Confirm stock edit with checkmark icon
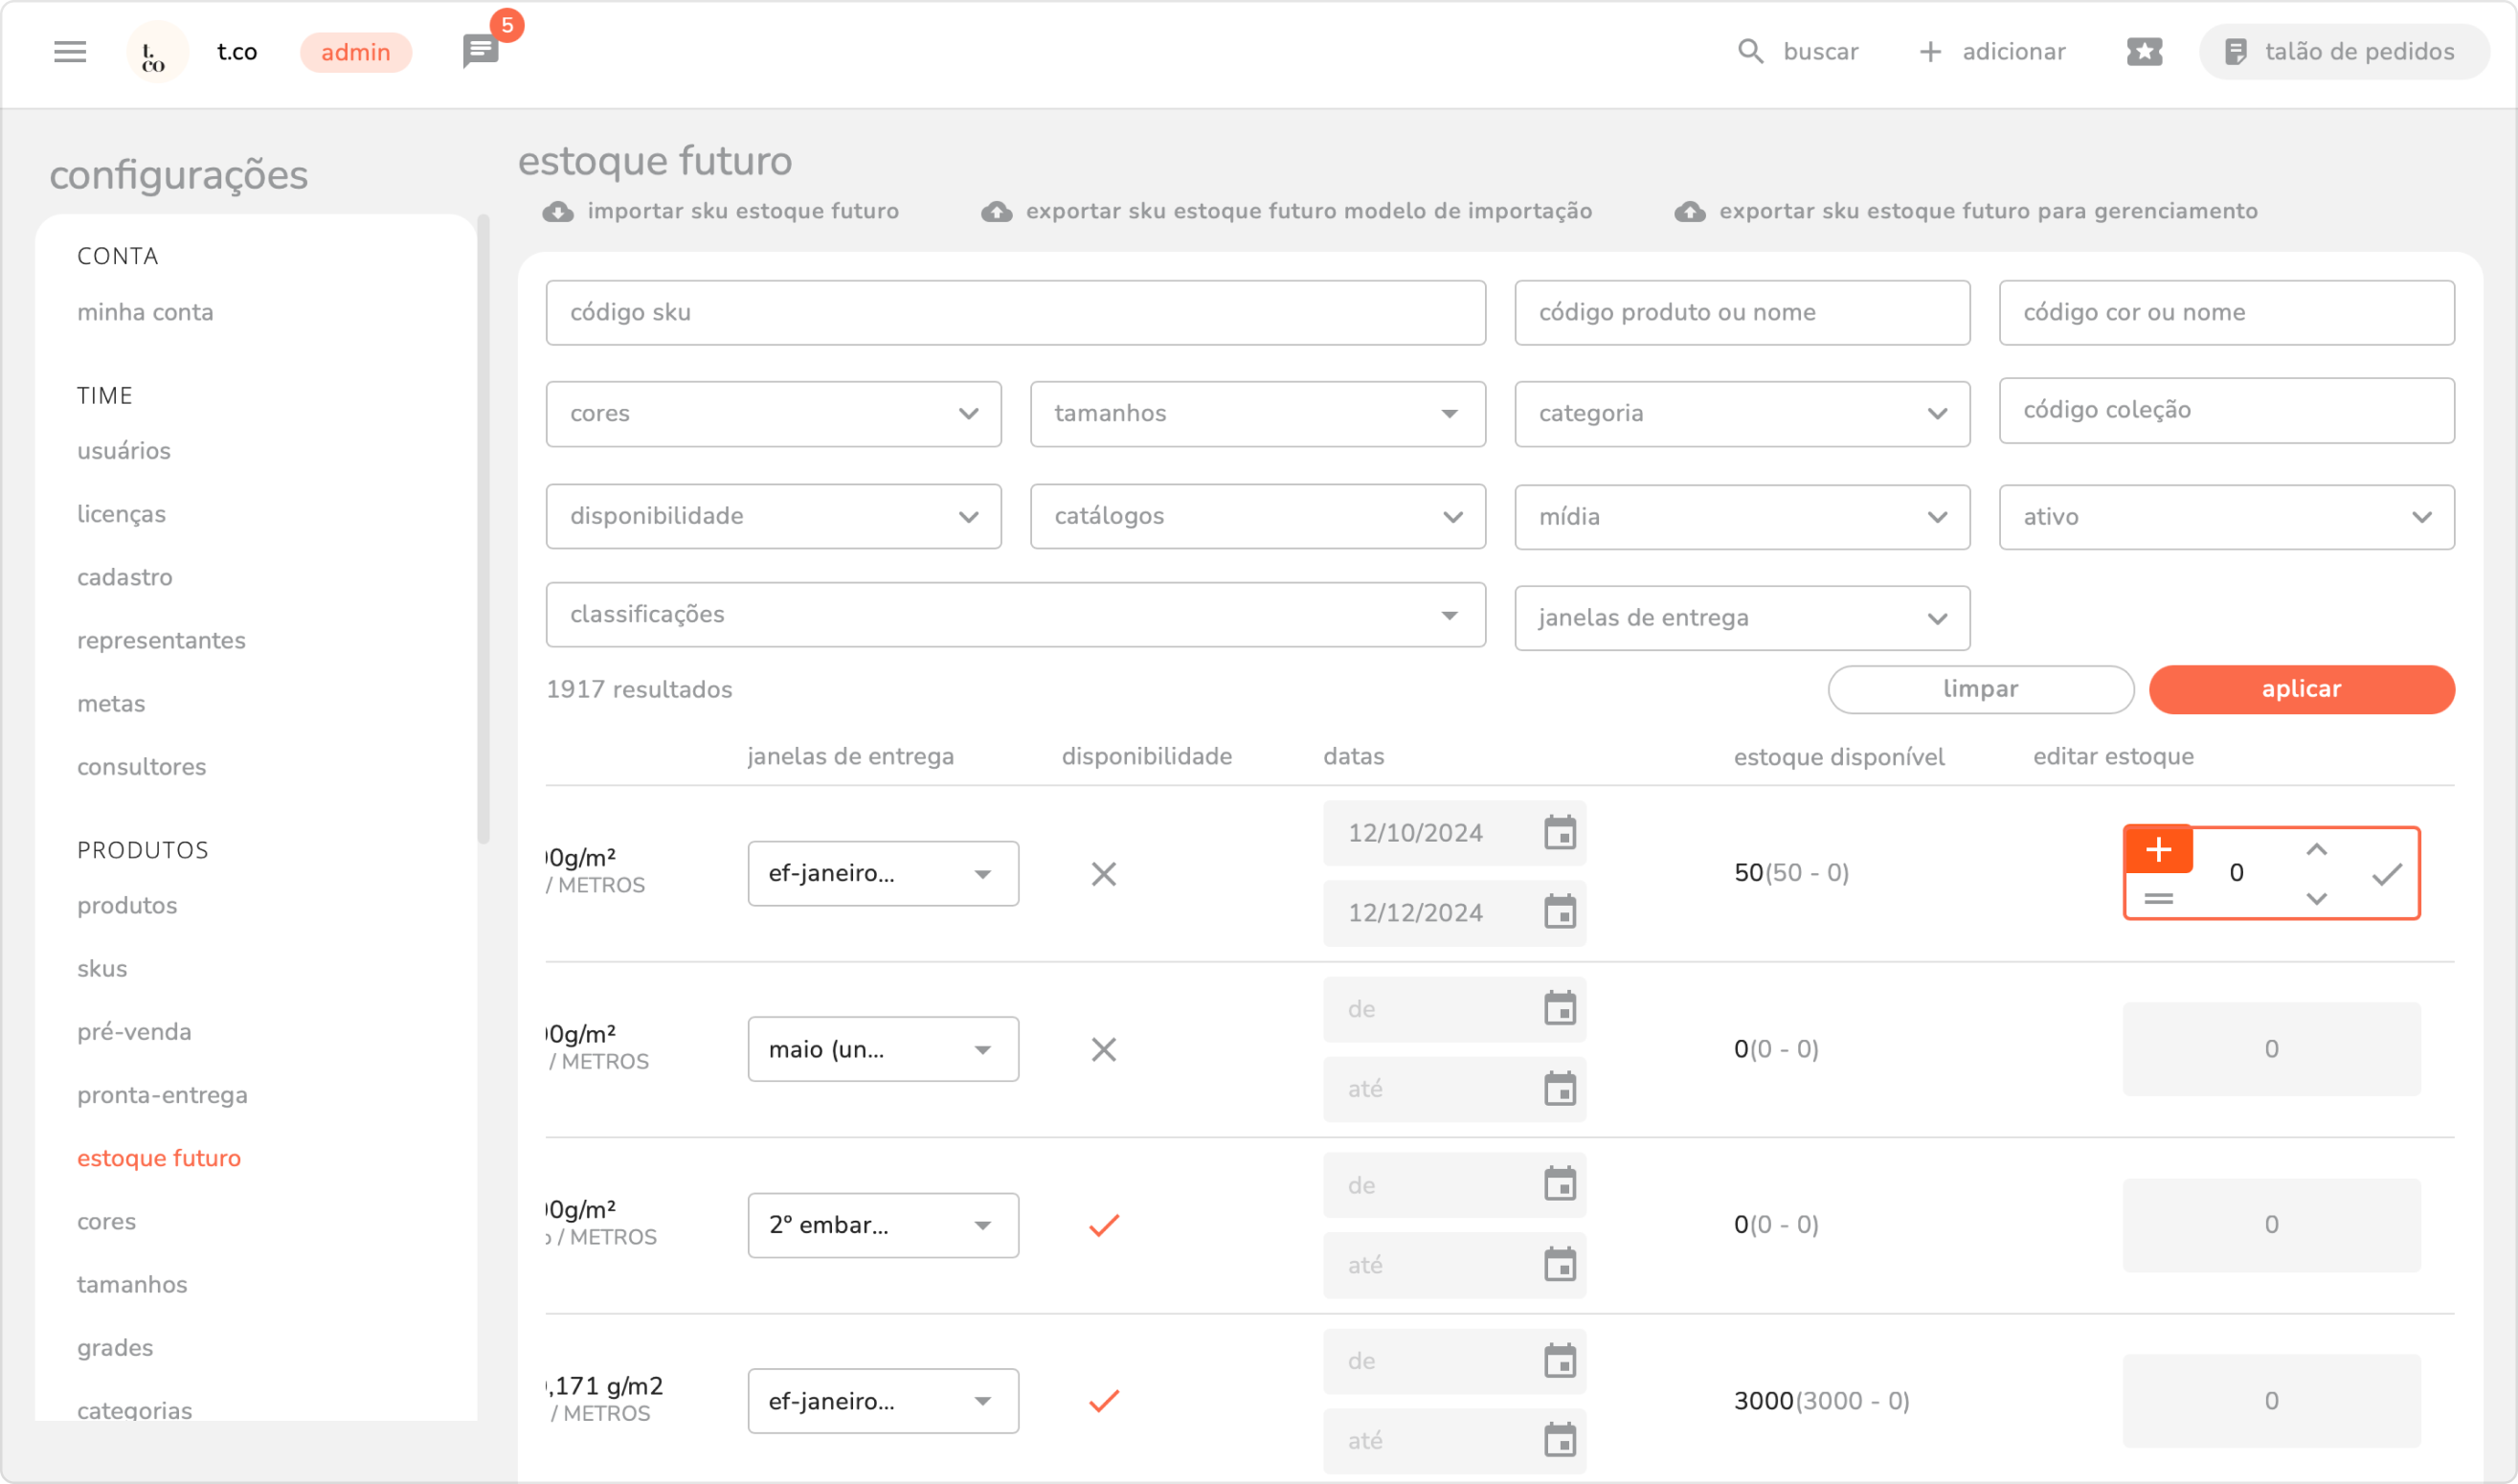This screenshot has width=2518, height=1484. click(x=2386, y=875)
